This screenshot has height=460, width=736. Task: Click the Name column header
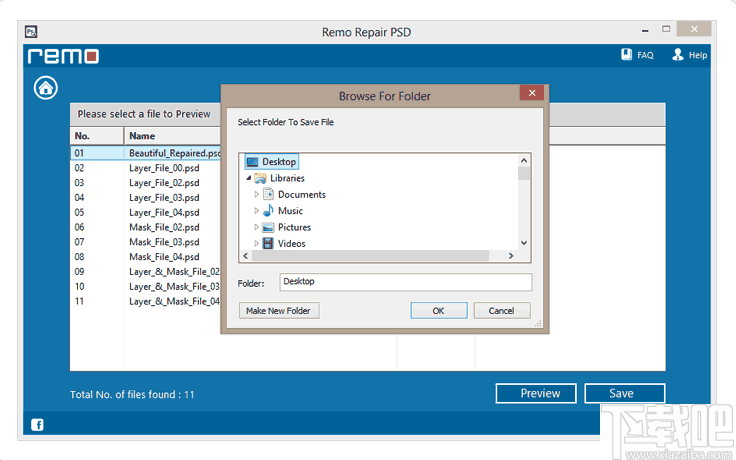(173, 136)
